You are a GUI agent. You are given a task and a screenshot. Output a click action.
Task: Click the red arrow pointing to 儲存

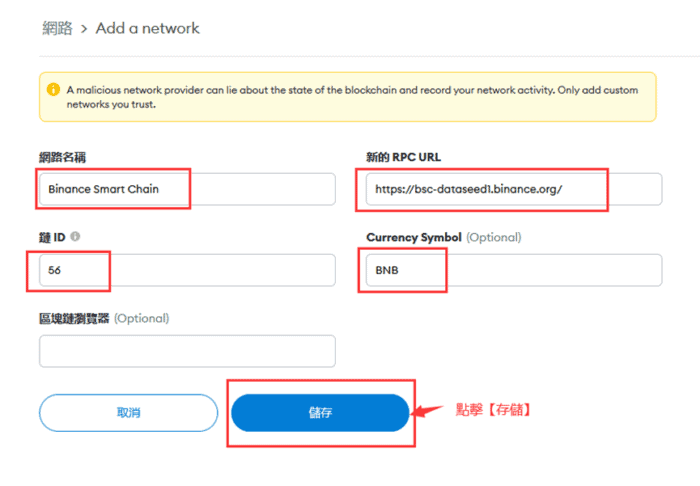point(427,411)
